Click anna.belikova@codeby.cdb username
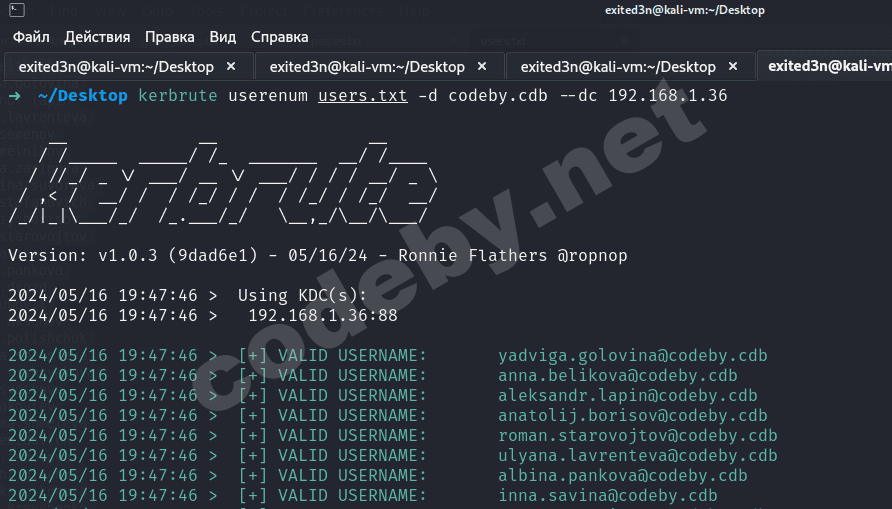This screenshot has width=892, height=509. click(618, 376)
